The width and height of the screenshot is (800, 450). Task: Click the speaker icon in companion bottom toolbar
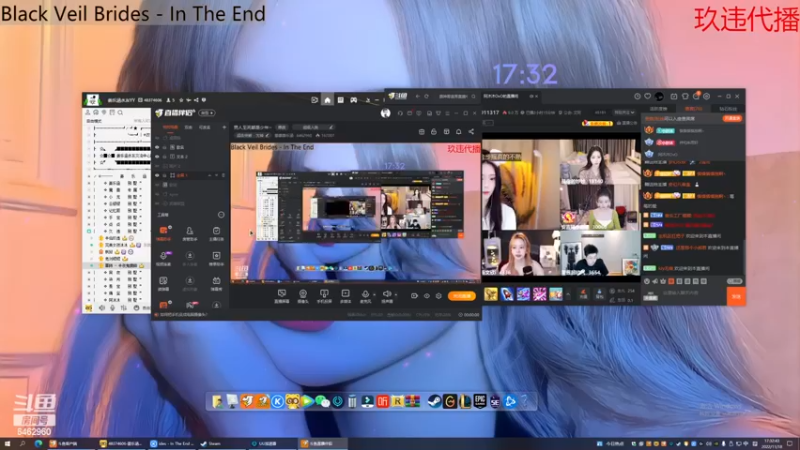(387, 294)
